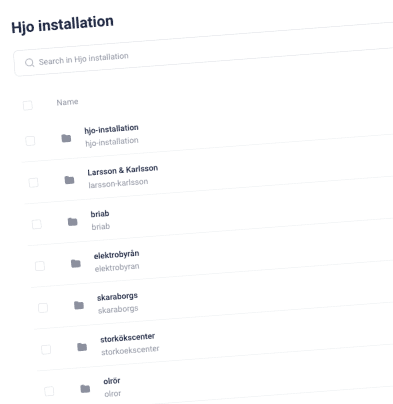Check the hjo-installation row checkbox
The image size is (393, 404).
30,141
